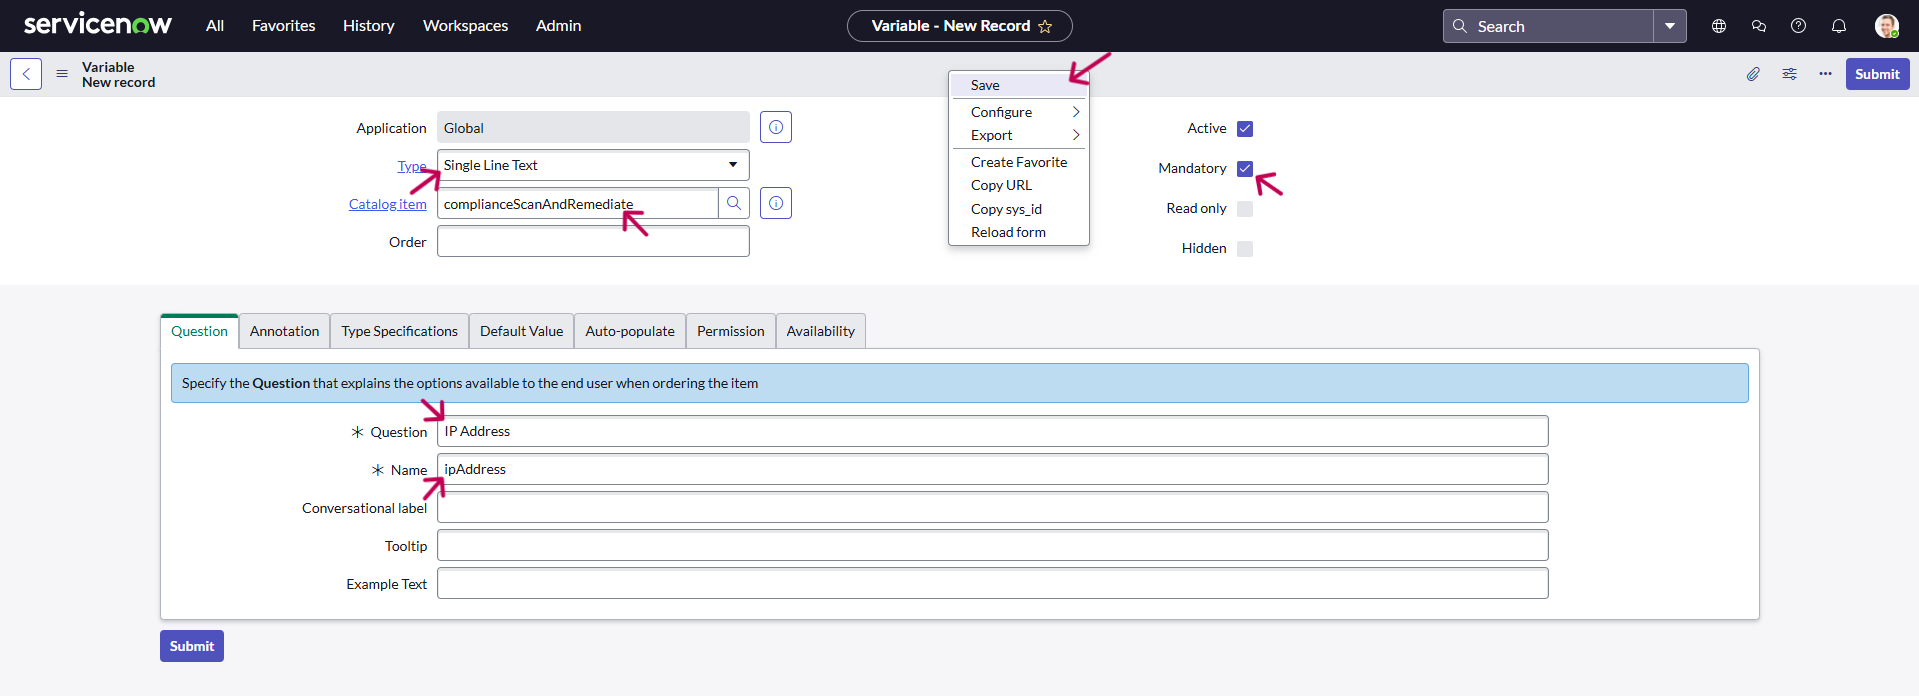Open the personalize form settings icon
1919x696 pixels.
pyautogui.click(x=1789, y=74)
